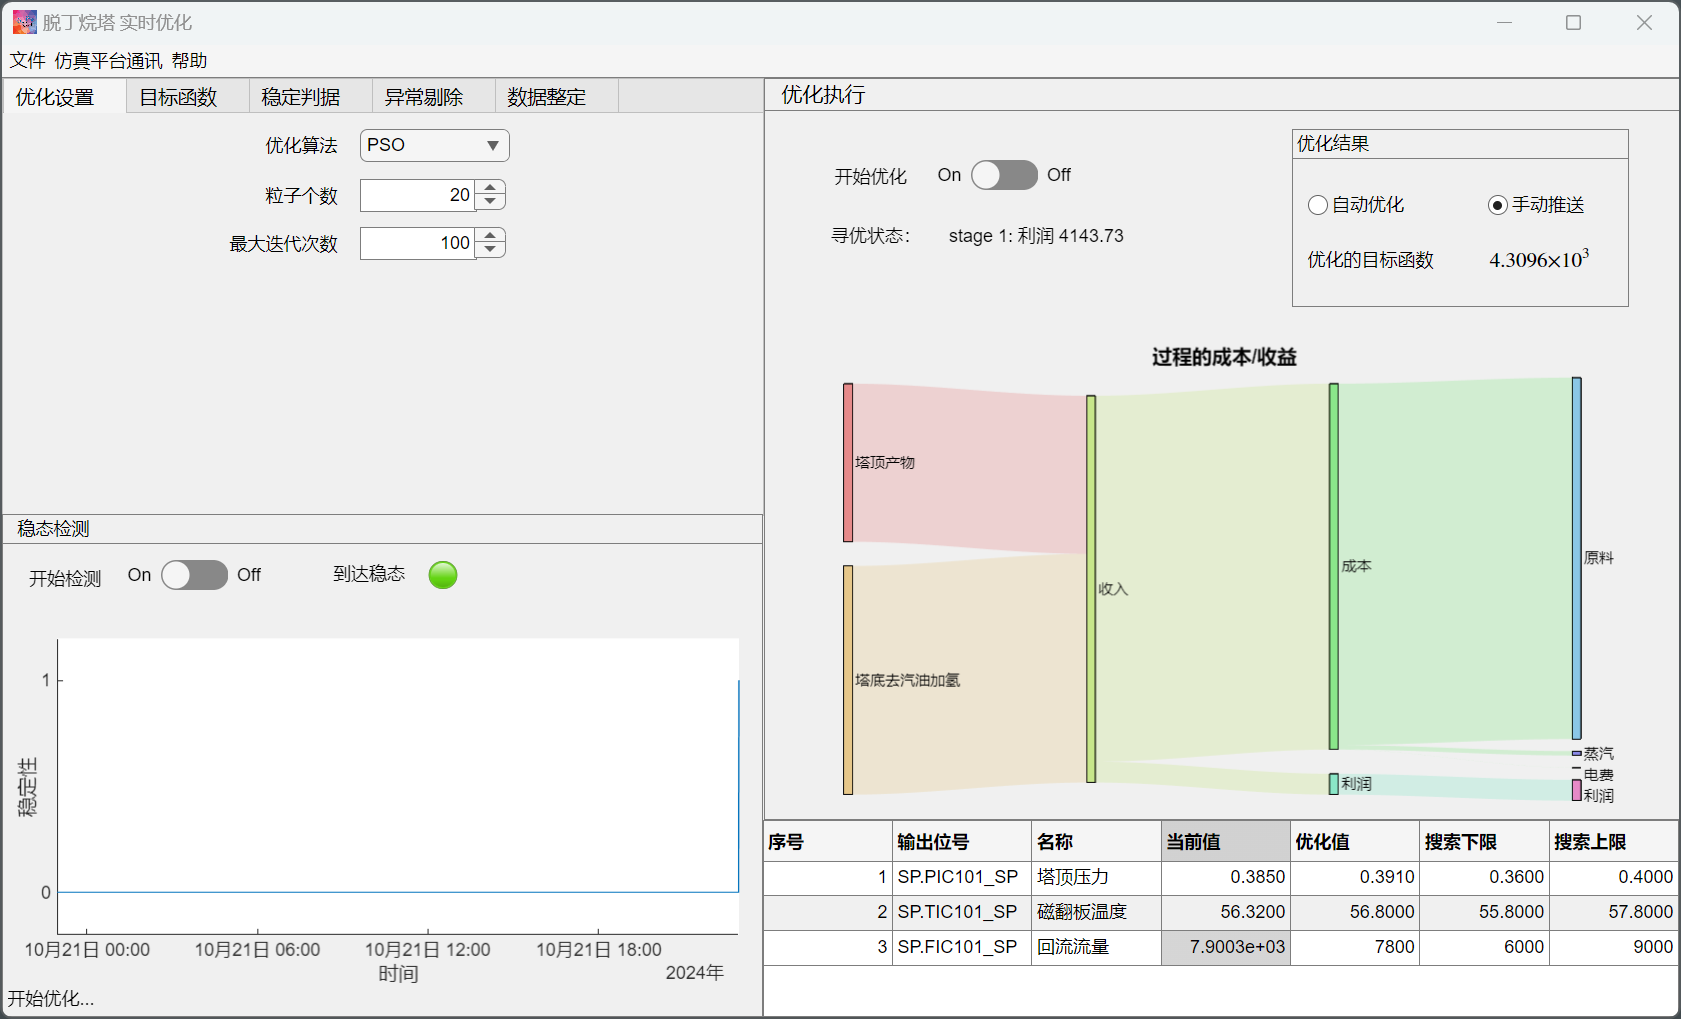
Task: Decrease 最大迭代次数 with the down arrow
Action: click(490, 250)
